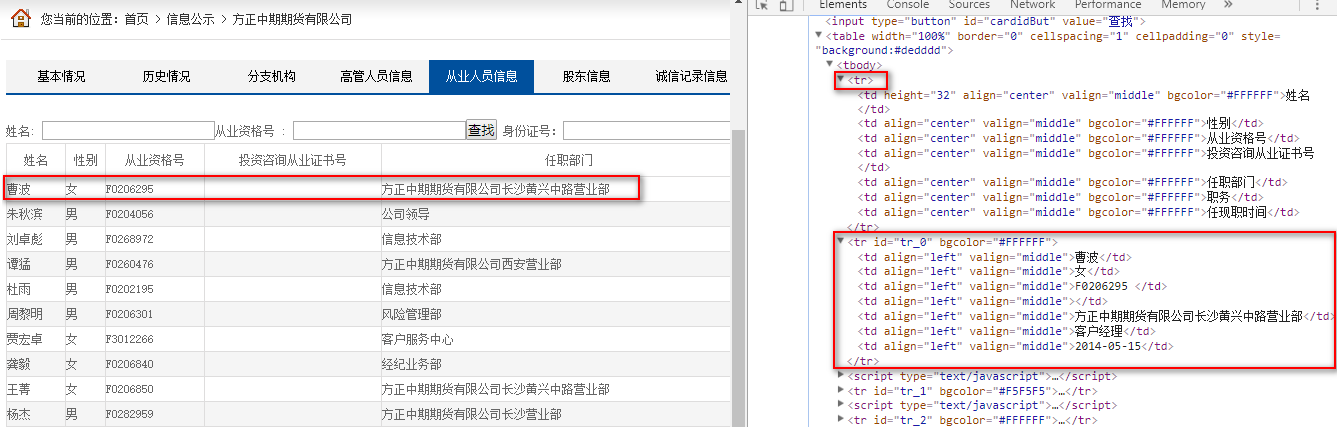Viewport: 1337px width, 427px height.
Task: Toggle the DevTools device toolbar icon
Action: pyautogui.click(x=786, y=5)
